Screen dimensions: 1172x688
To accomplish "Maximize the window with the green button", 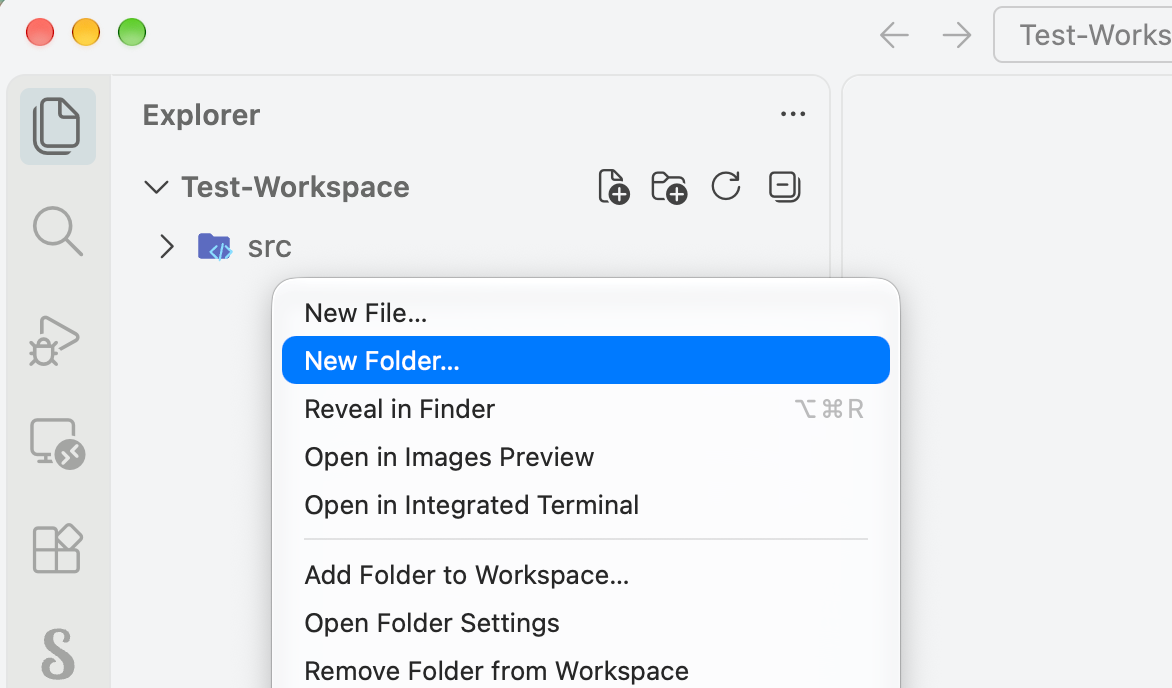I will point(132,33).
